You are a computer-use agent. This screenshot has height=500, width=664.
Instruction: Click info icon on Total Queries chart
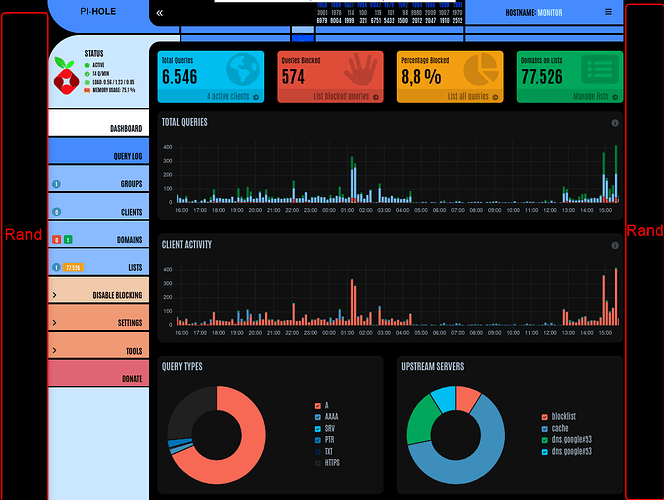[x=614, y=123]
